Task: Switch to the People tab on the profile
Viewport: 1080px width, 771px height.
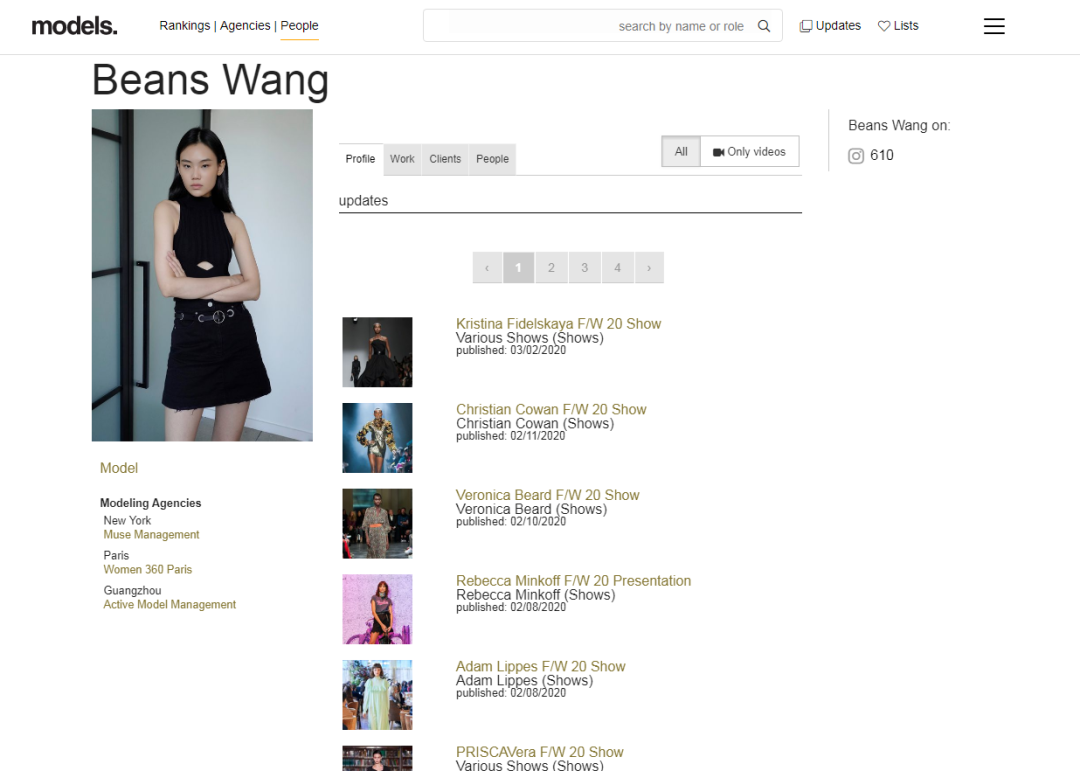Action: 492,159
